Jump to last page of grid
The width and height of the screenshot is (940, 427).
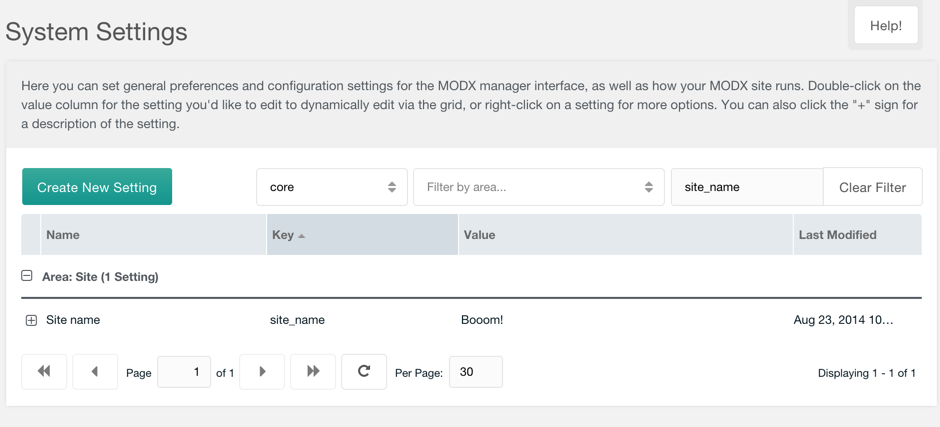pyautogui.click(x=313, y=372)
